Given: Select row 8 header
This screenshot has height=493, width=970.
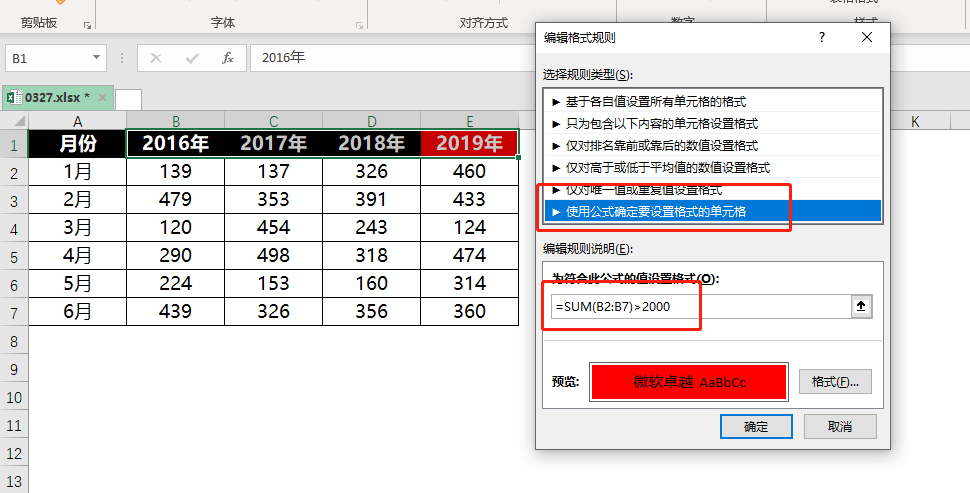Looking at the screenshot, I should tap(14, 341).
